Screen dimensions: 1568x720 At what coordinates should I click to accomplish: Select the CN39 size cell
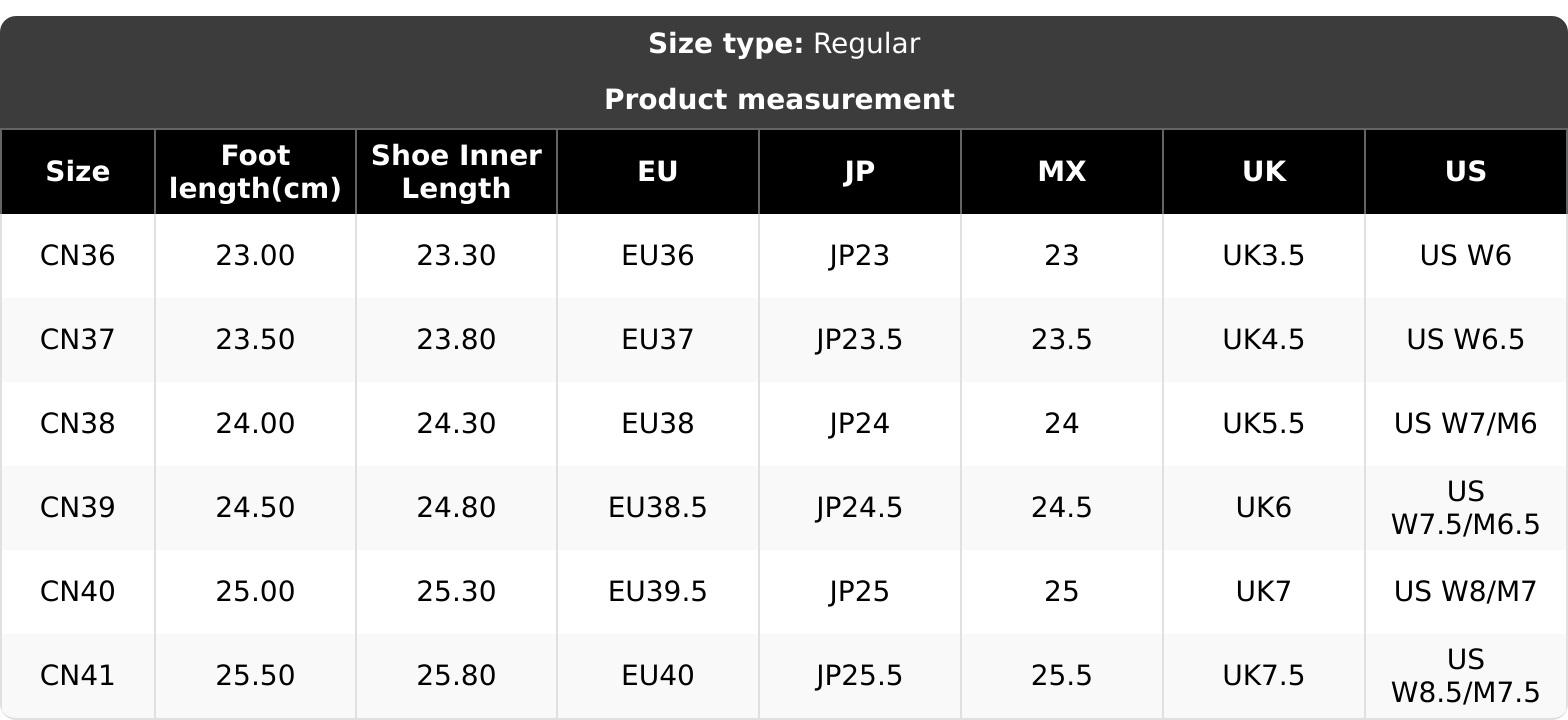click(x=78, y=508)
